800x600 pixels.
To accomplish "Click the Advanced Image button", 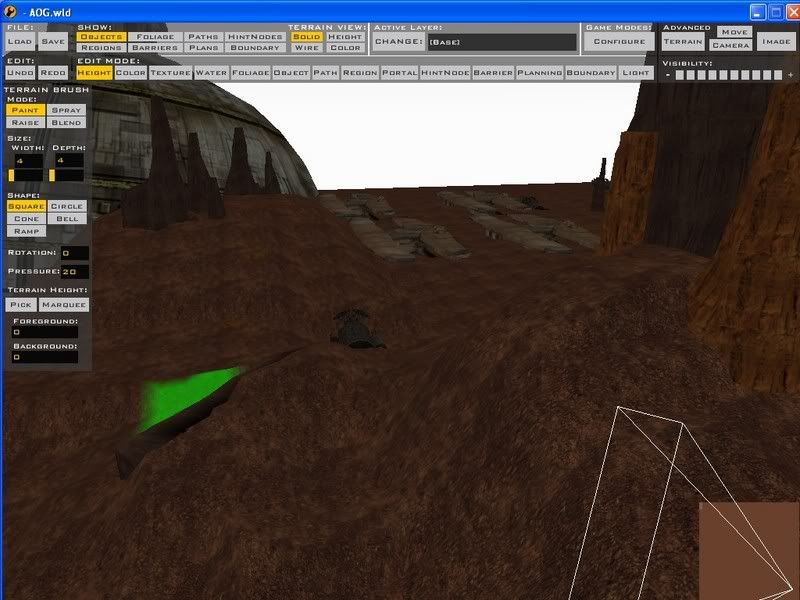I will (776, 42).
